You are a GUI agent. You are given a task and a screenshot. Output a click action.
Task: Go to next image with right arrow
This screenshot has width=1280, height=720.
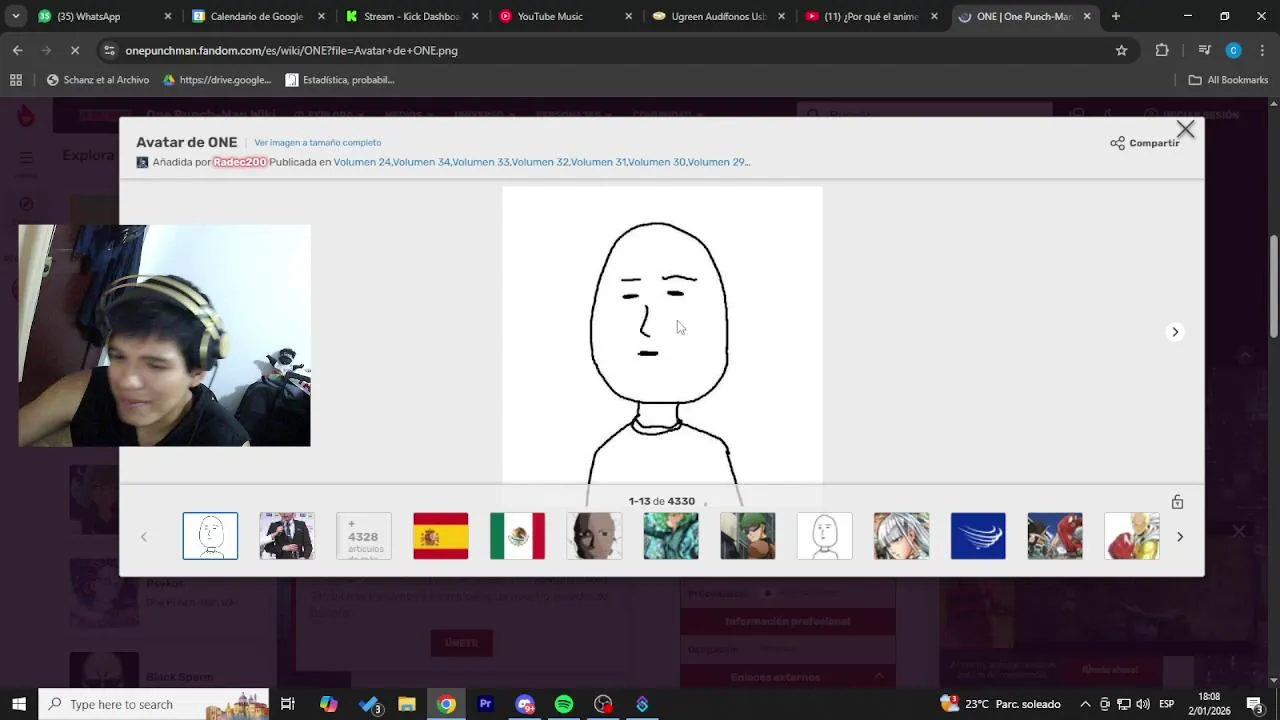(x=1175, y=332)
